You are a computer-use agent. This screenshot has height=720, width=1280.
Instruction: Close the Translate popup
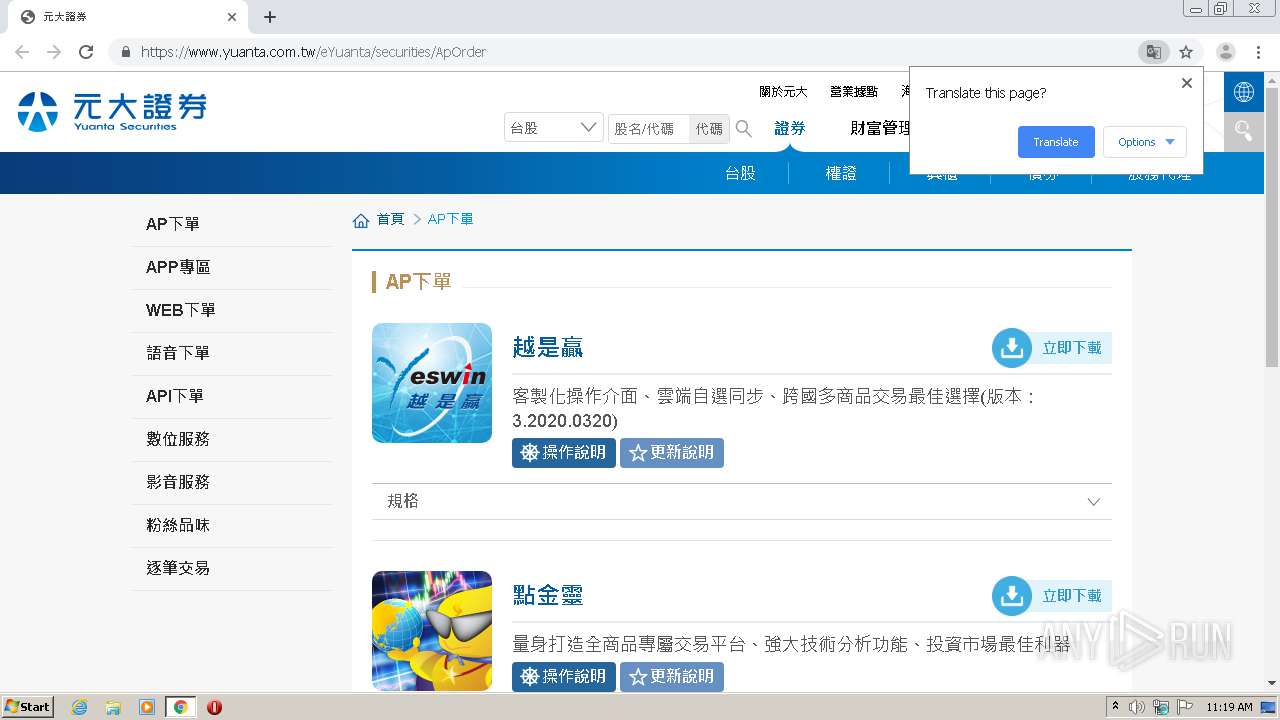pos(1187,83)
